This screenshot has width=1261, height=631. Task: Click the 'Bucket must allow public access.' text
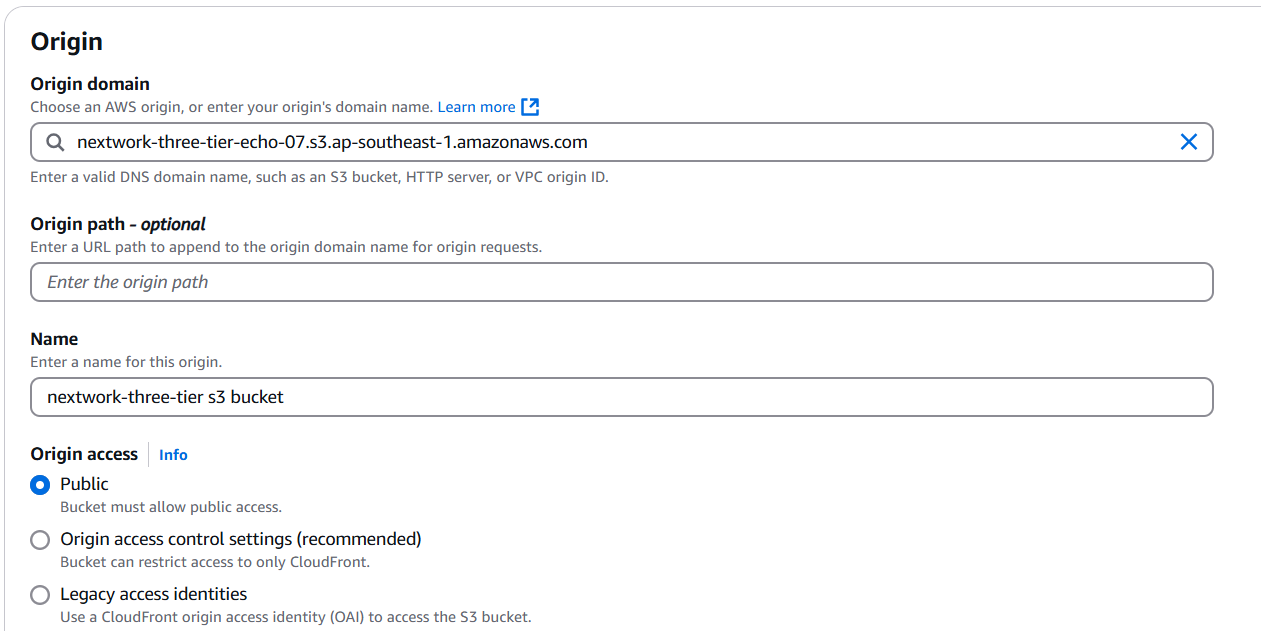[171, 507]
